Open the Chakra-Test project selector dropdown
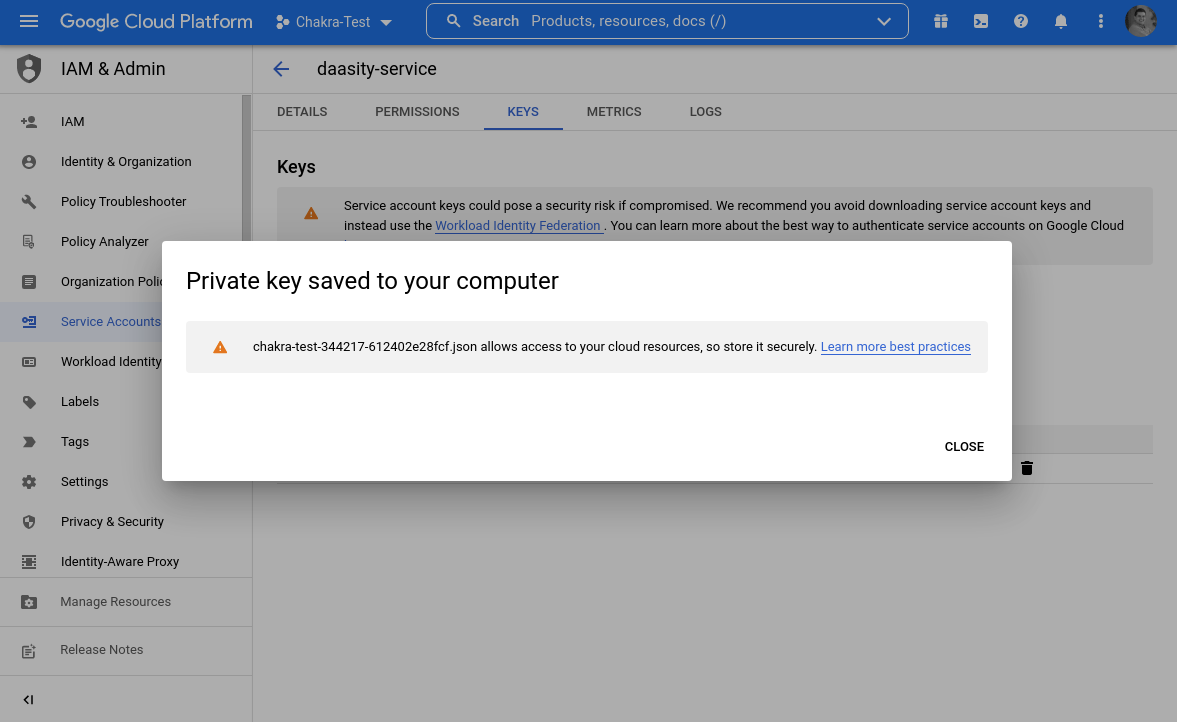This screenshot has height=722, width=1177. [334, 22]
